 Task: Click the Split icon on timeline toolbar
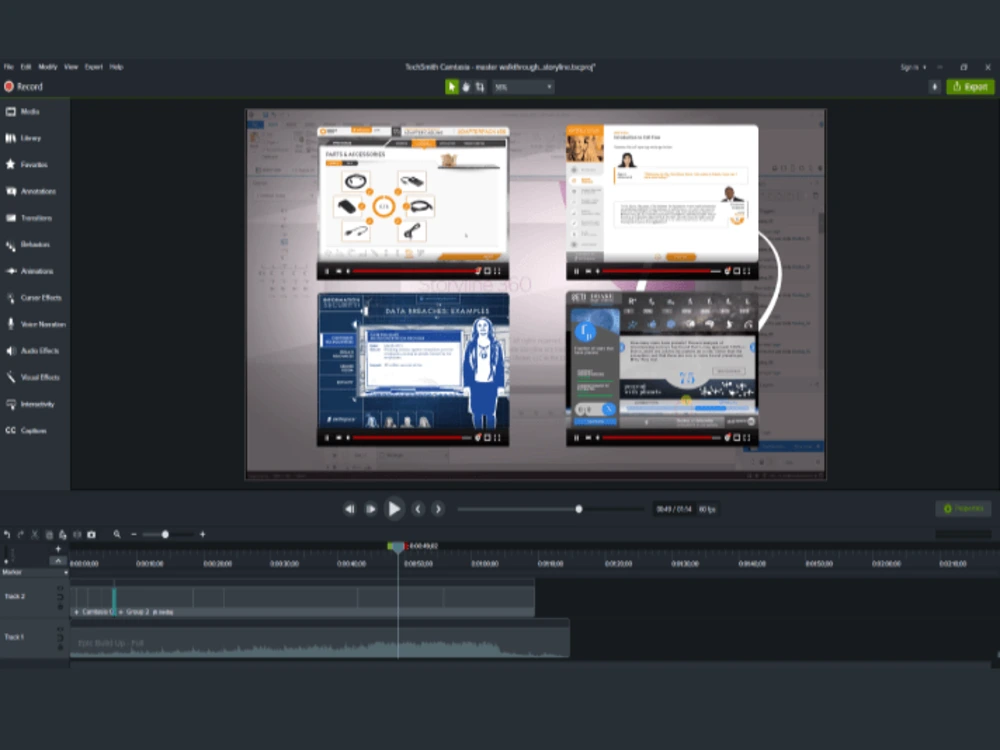(x=77, y=534)
